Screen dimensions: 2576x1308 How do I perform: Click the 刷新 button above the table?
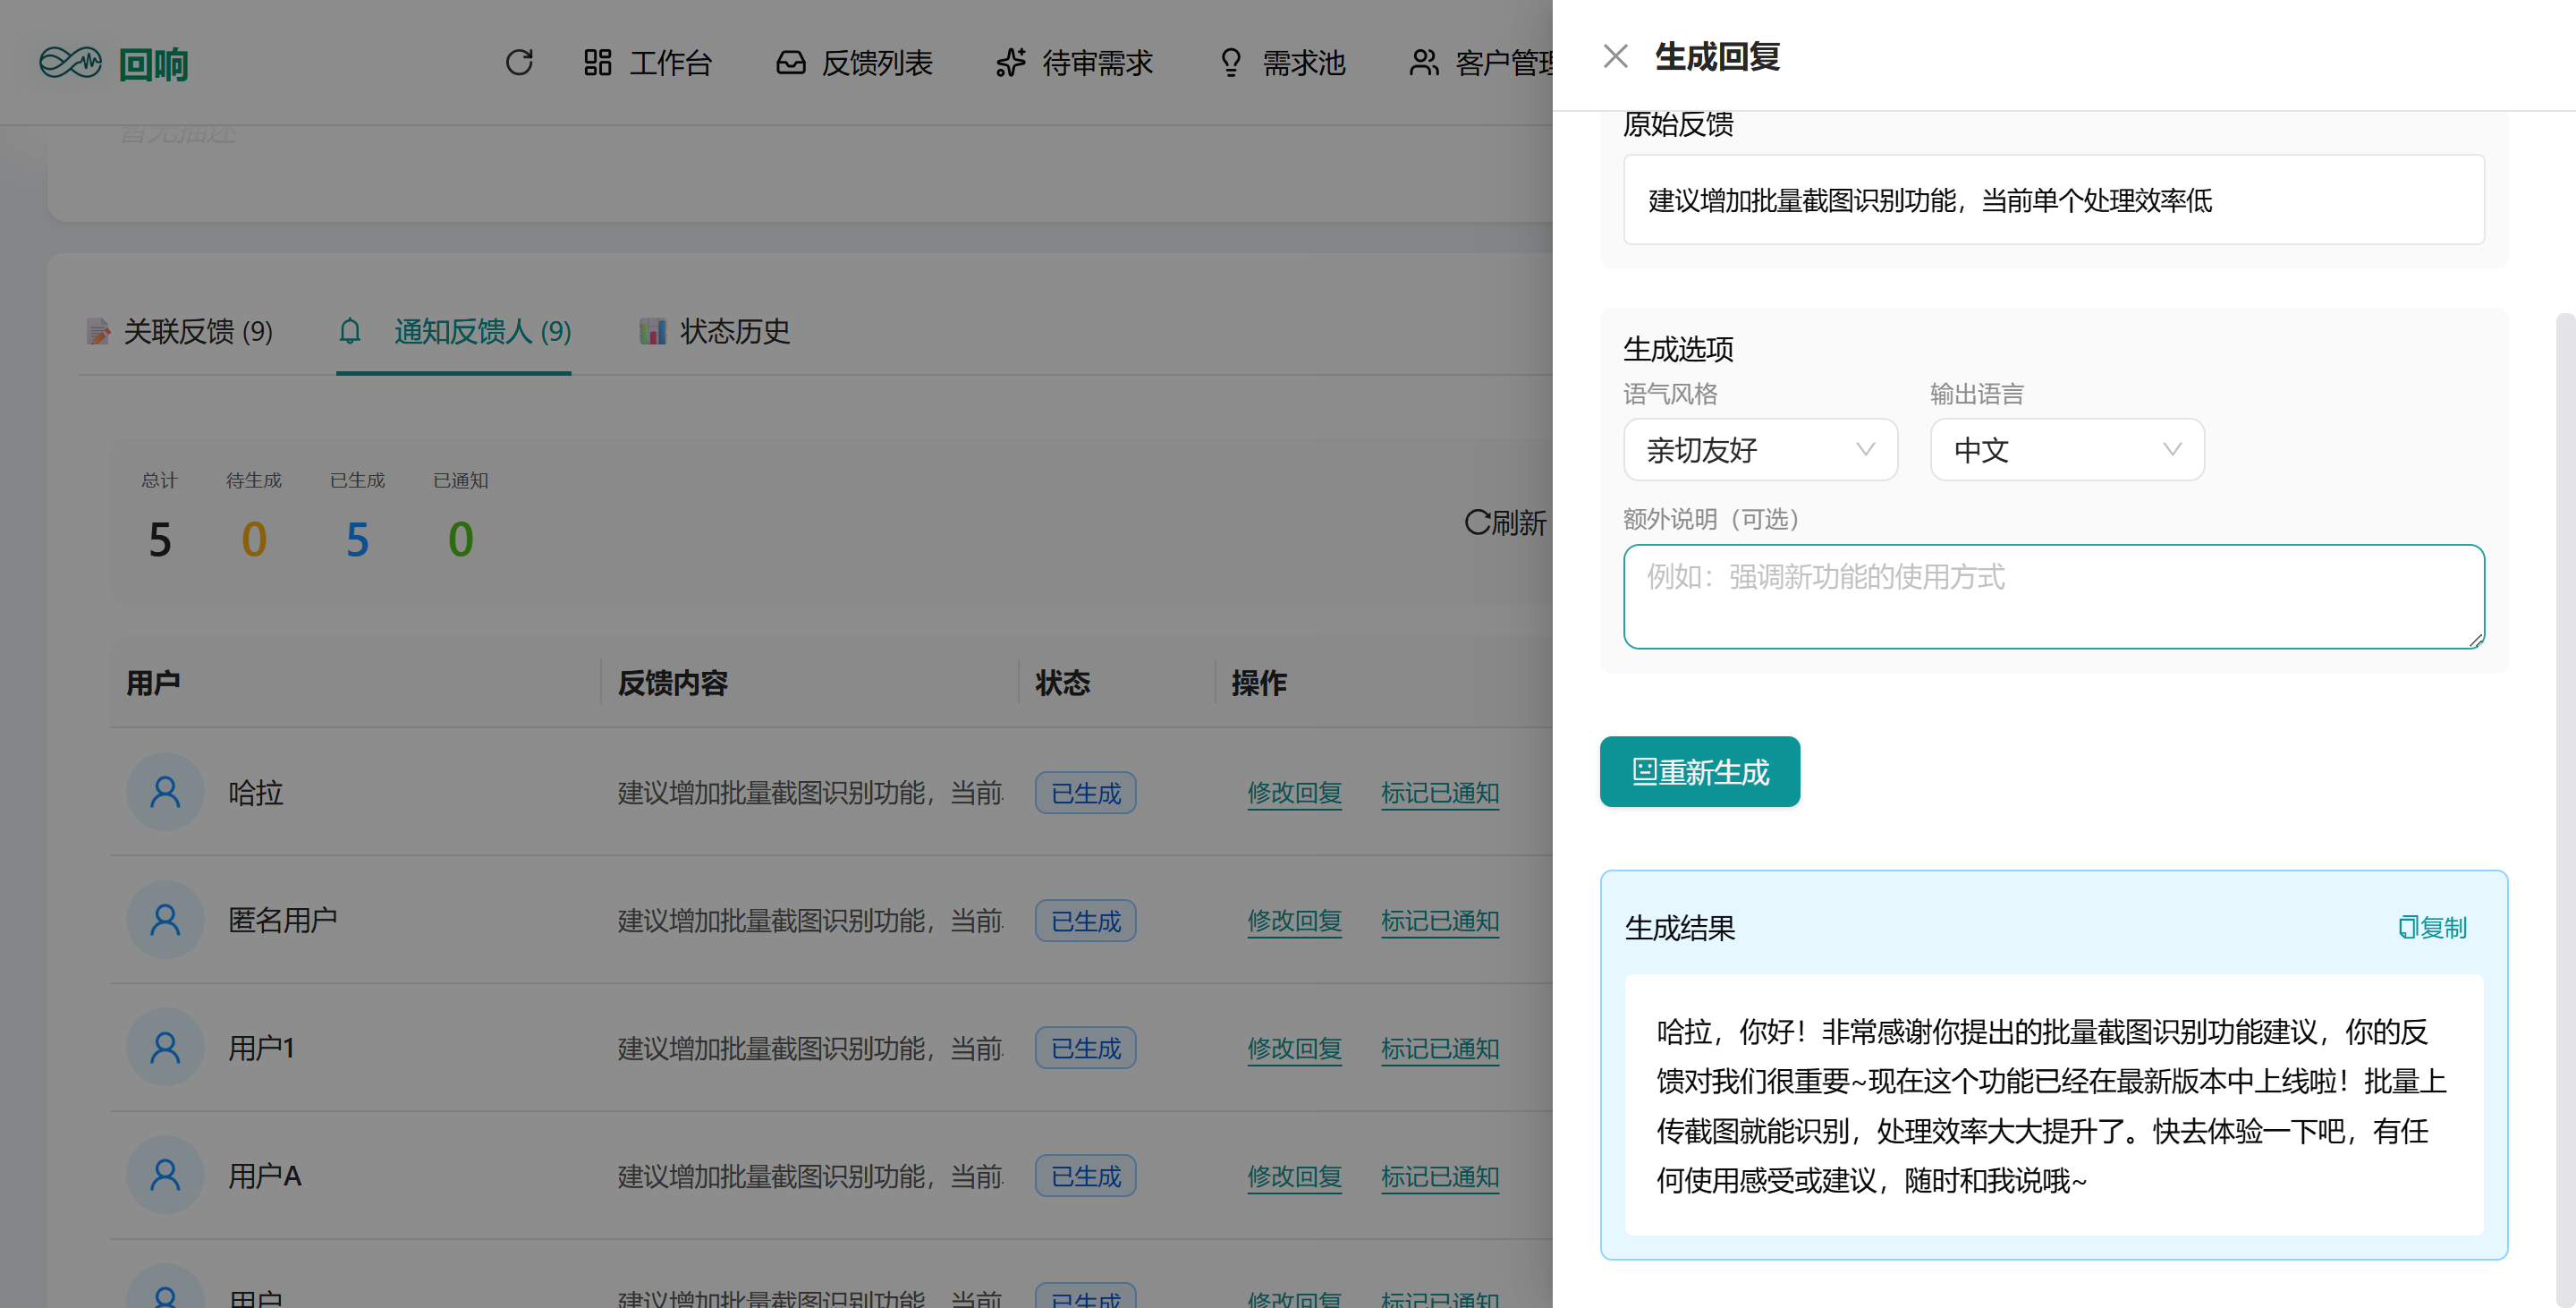(1505, 522)
